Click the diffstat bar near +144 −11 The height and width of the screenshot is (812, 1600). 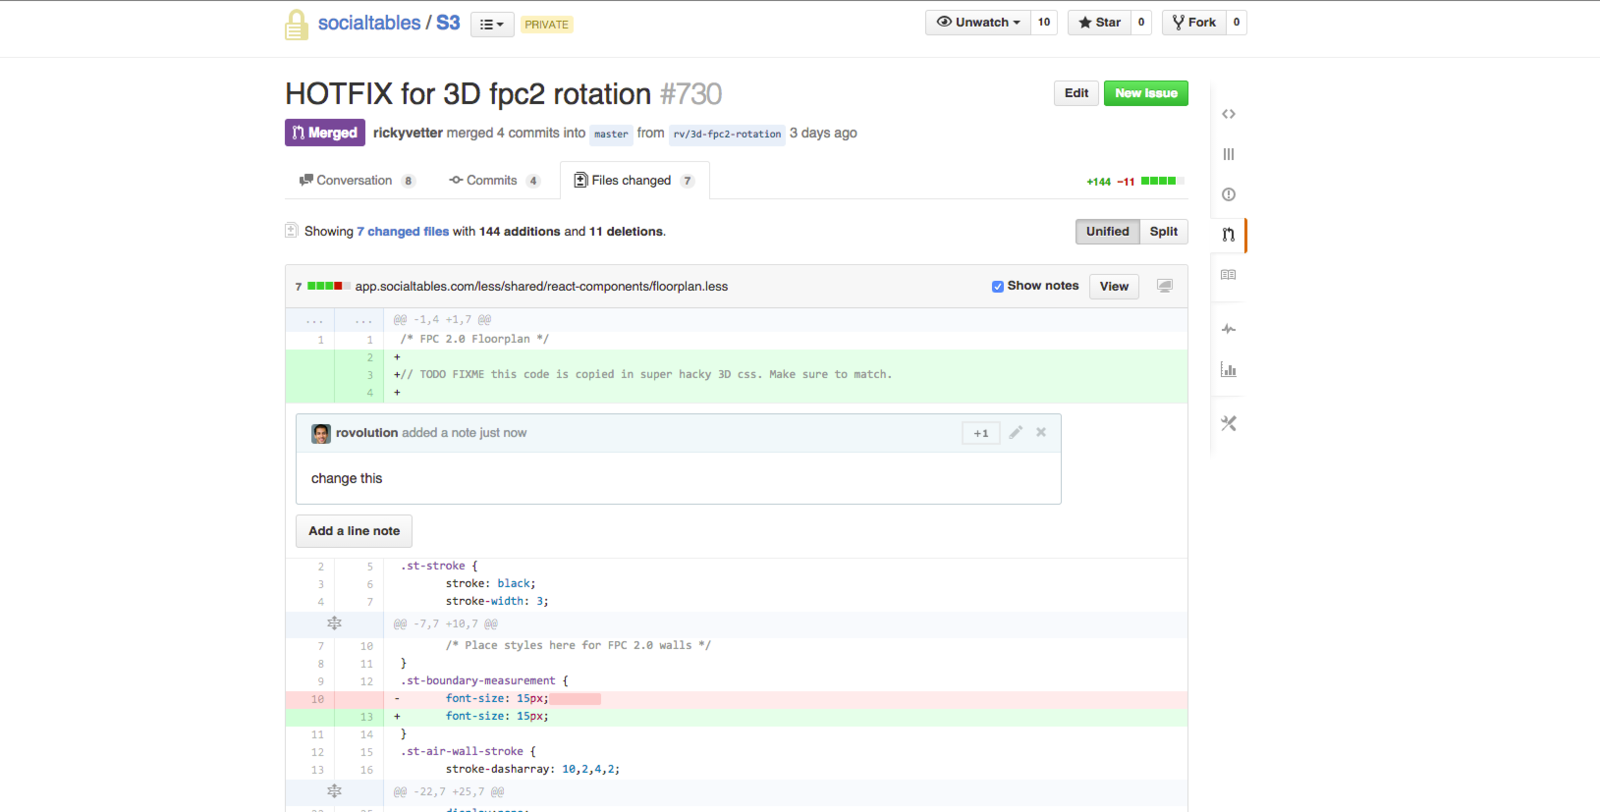(x=1162, y=181)
